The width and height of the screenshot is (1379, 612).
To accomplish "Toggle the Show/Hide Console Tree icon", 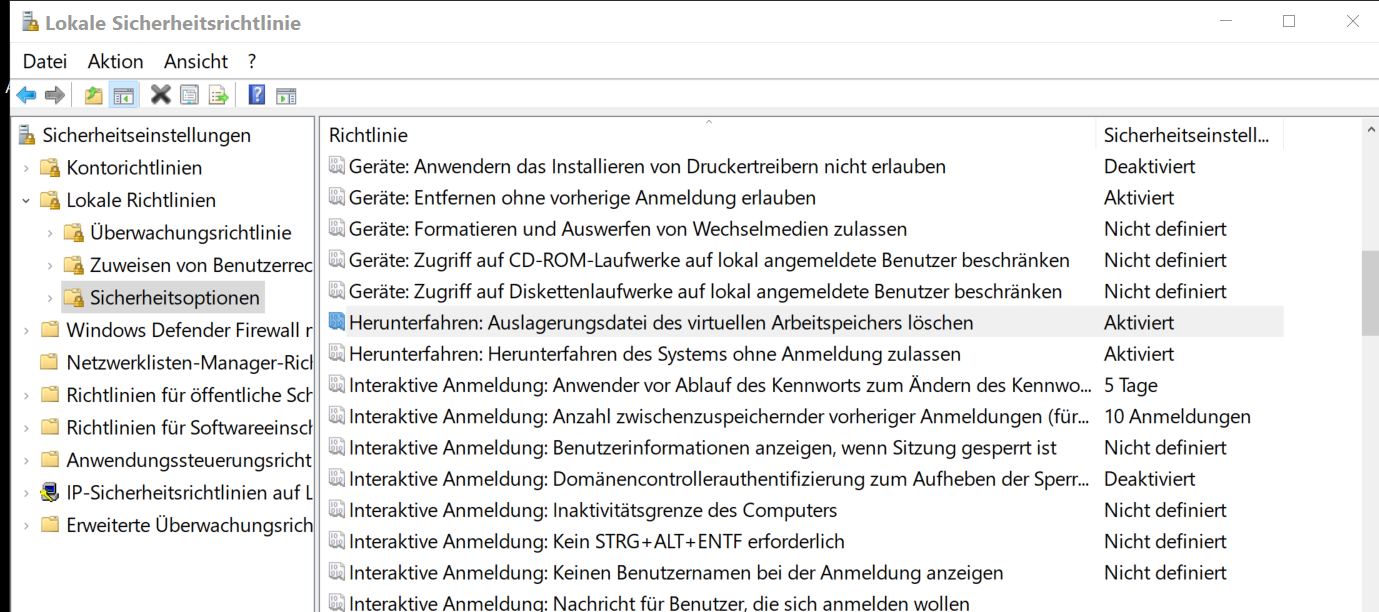I will [122, 94].
